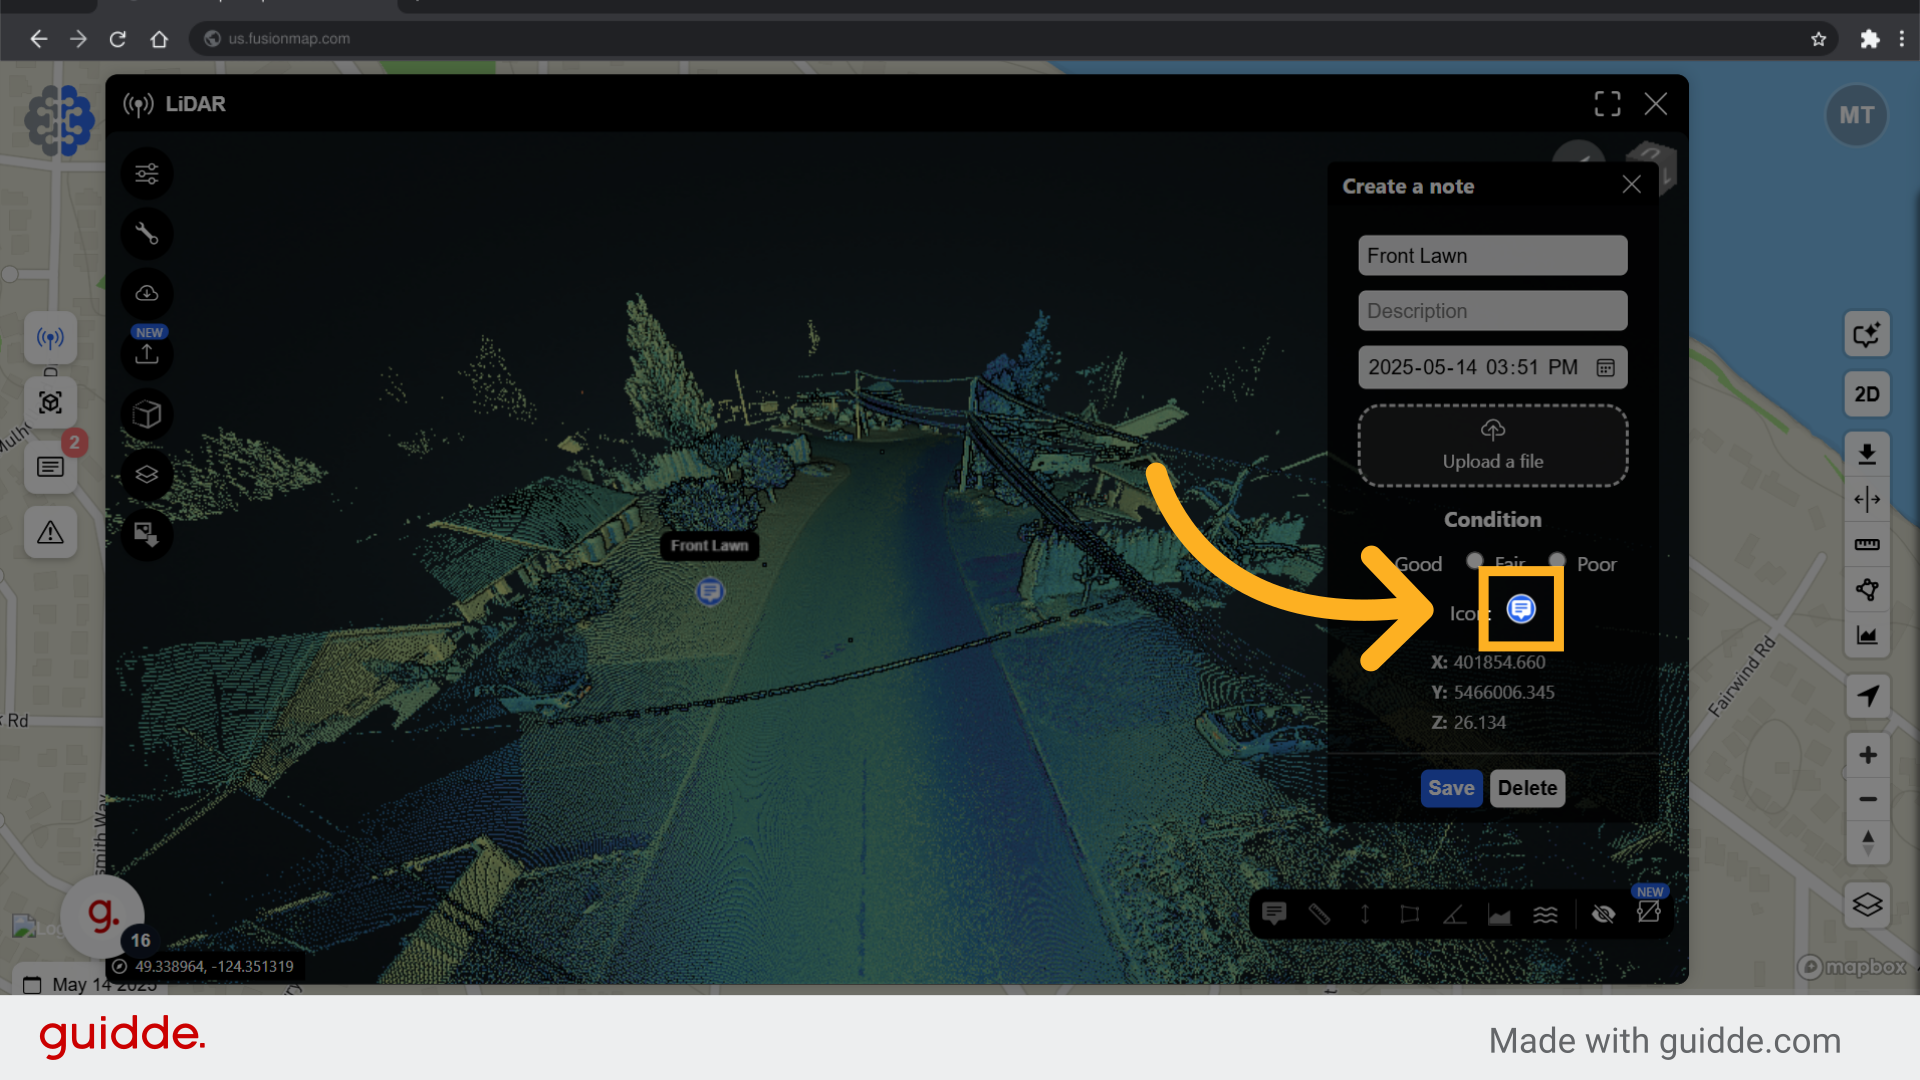The image size is (1920, 1080).
Task: Open the 3D object scan map tool
Action: (50, 403)
